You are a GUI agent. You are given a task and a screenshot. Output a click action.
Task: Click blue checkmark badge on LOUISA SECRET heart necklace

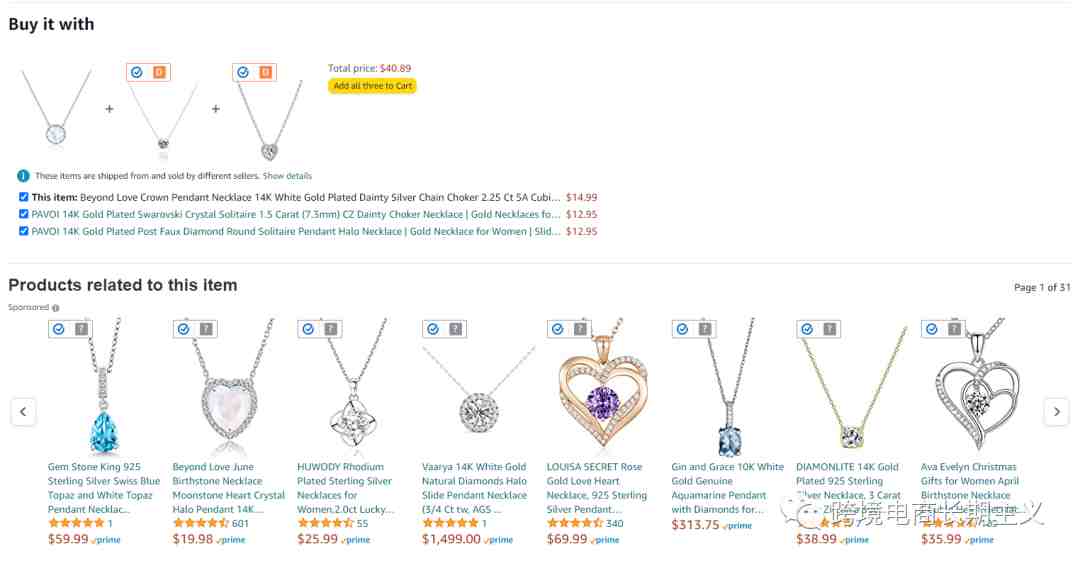(x=558, y=329)
